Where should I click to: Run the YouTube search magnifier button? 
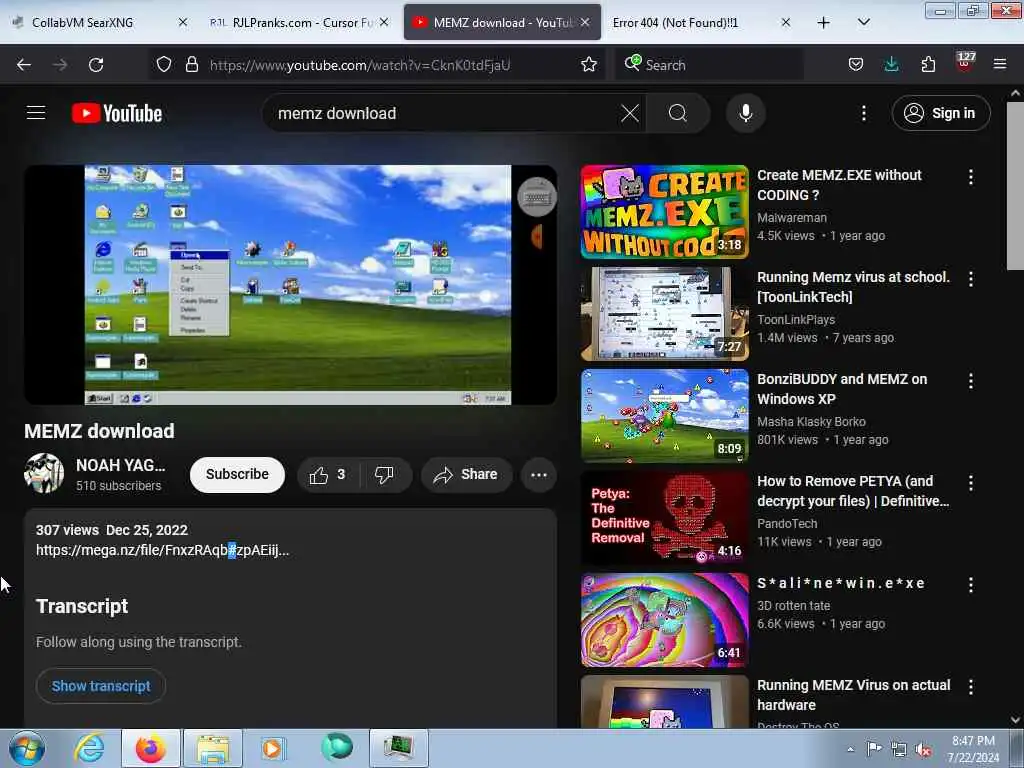pos(678,113)
